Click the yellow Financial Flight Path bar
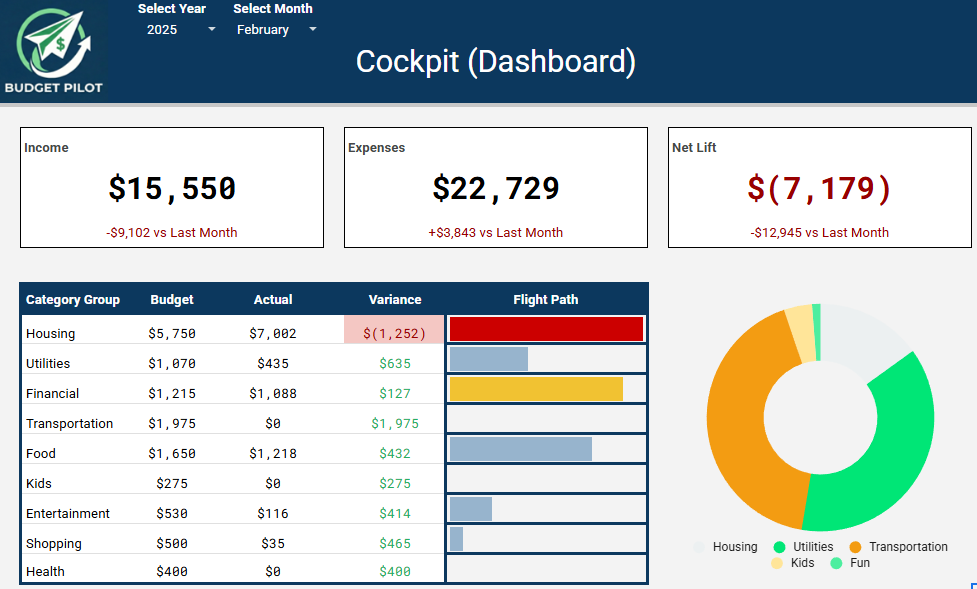 coord(536,388)
